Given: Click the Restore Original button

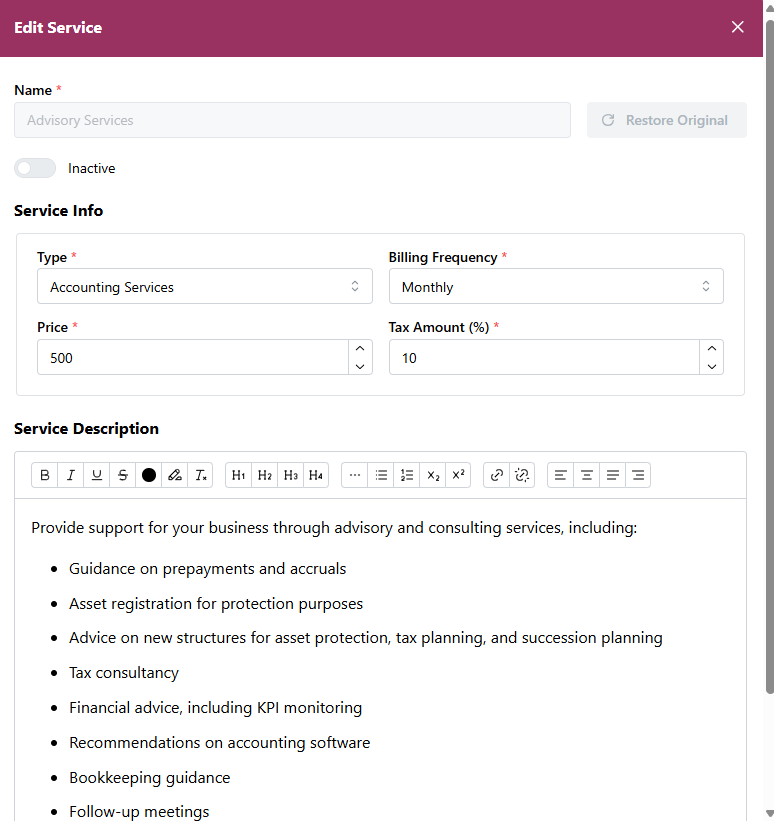Looking at the screenshot, I should click(x=666, y=120).
